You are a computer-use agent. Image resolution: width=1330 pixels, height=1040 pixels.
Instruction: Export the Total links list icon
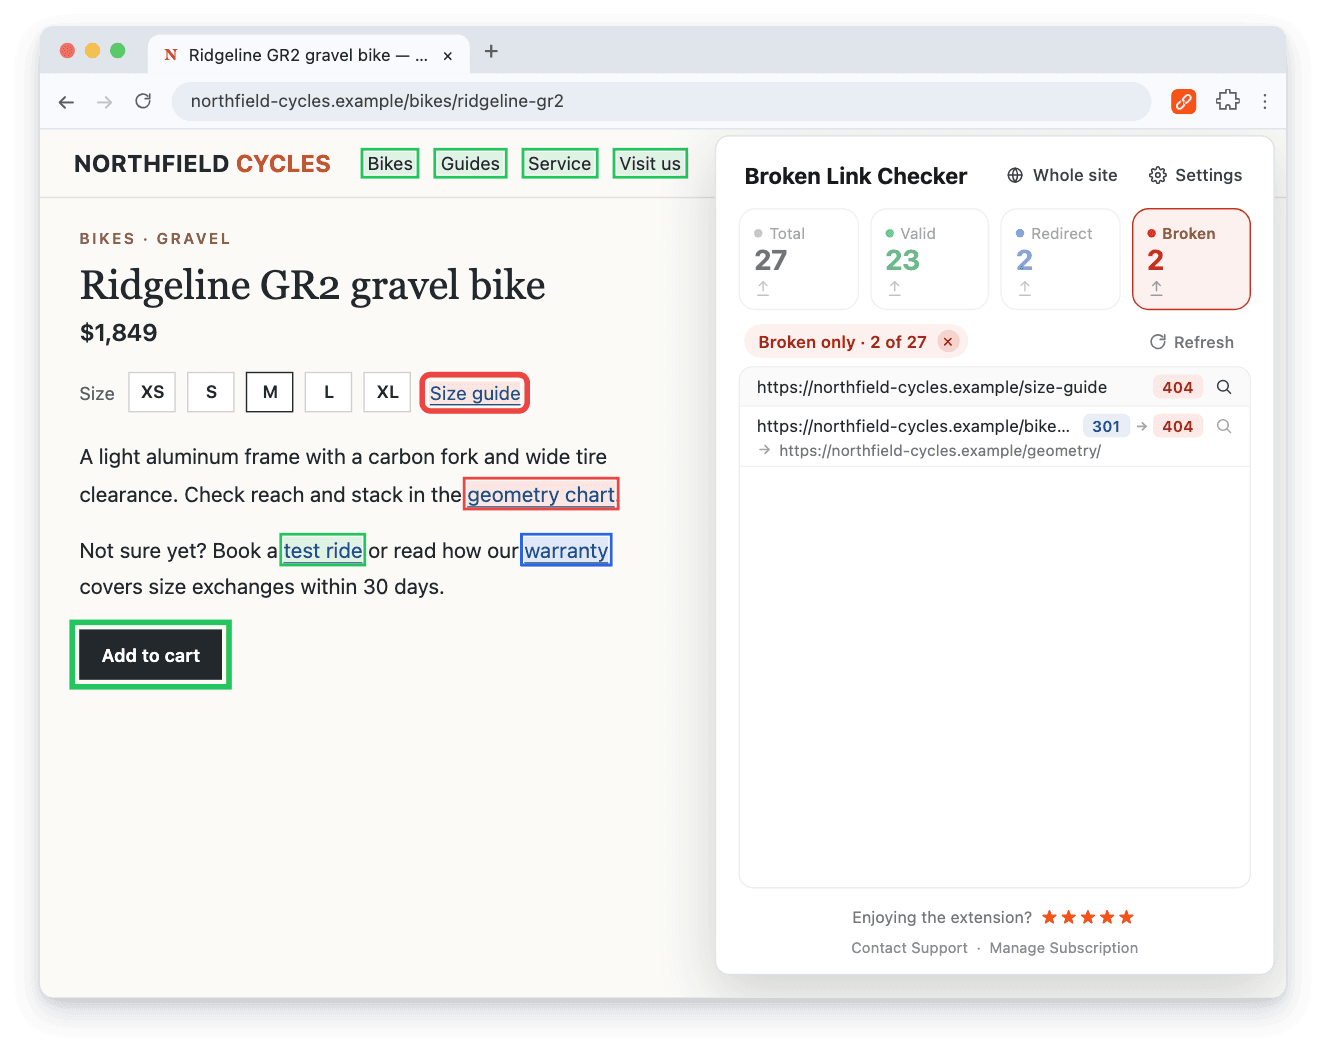[x=763, y=288]
